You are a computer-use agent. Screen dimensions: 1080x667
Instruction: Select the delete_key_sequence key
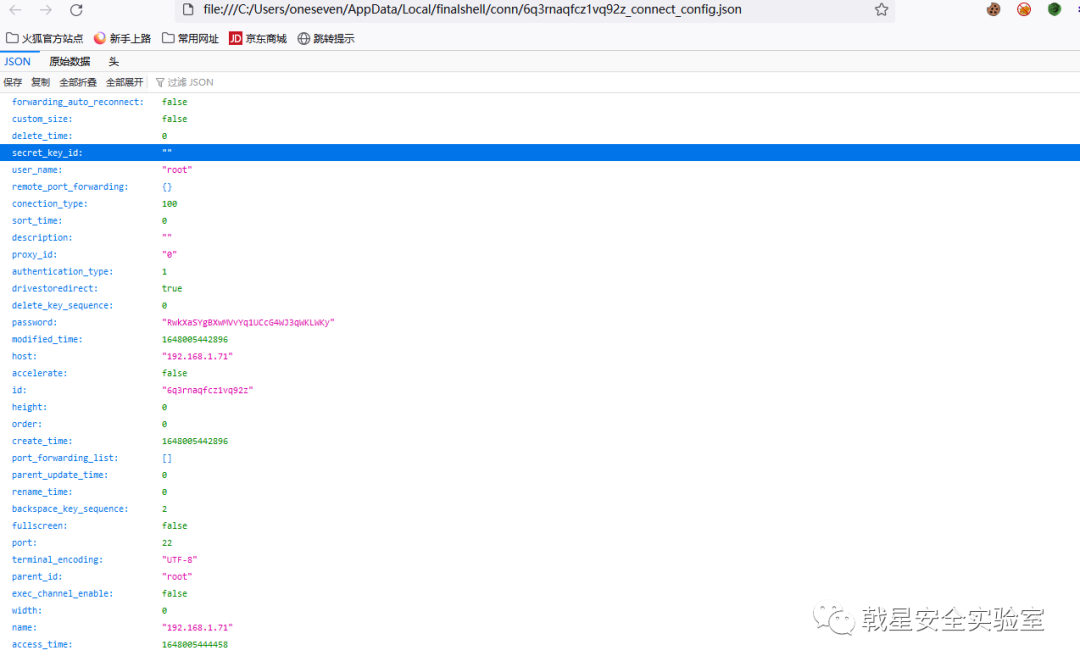pyautogui.click(x=63, y=305)
